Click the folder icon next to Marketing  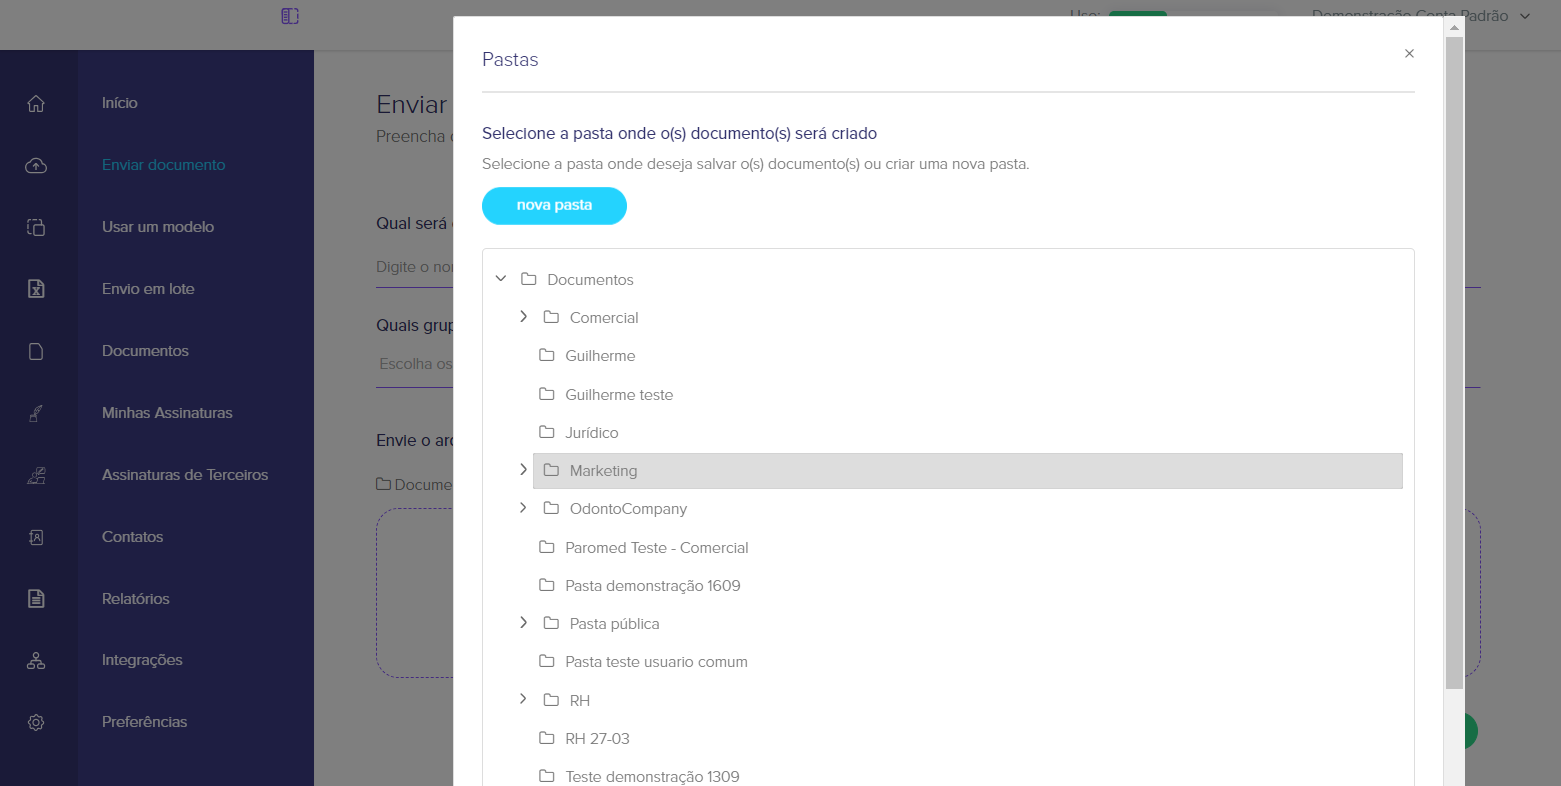[x=551, y=470]
